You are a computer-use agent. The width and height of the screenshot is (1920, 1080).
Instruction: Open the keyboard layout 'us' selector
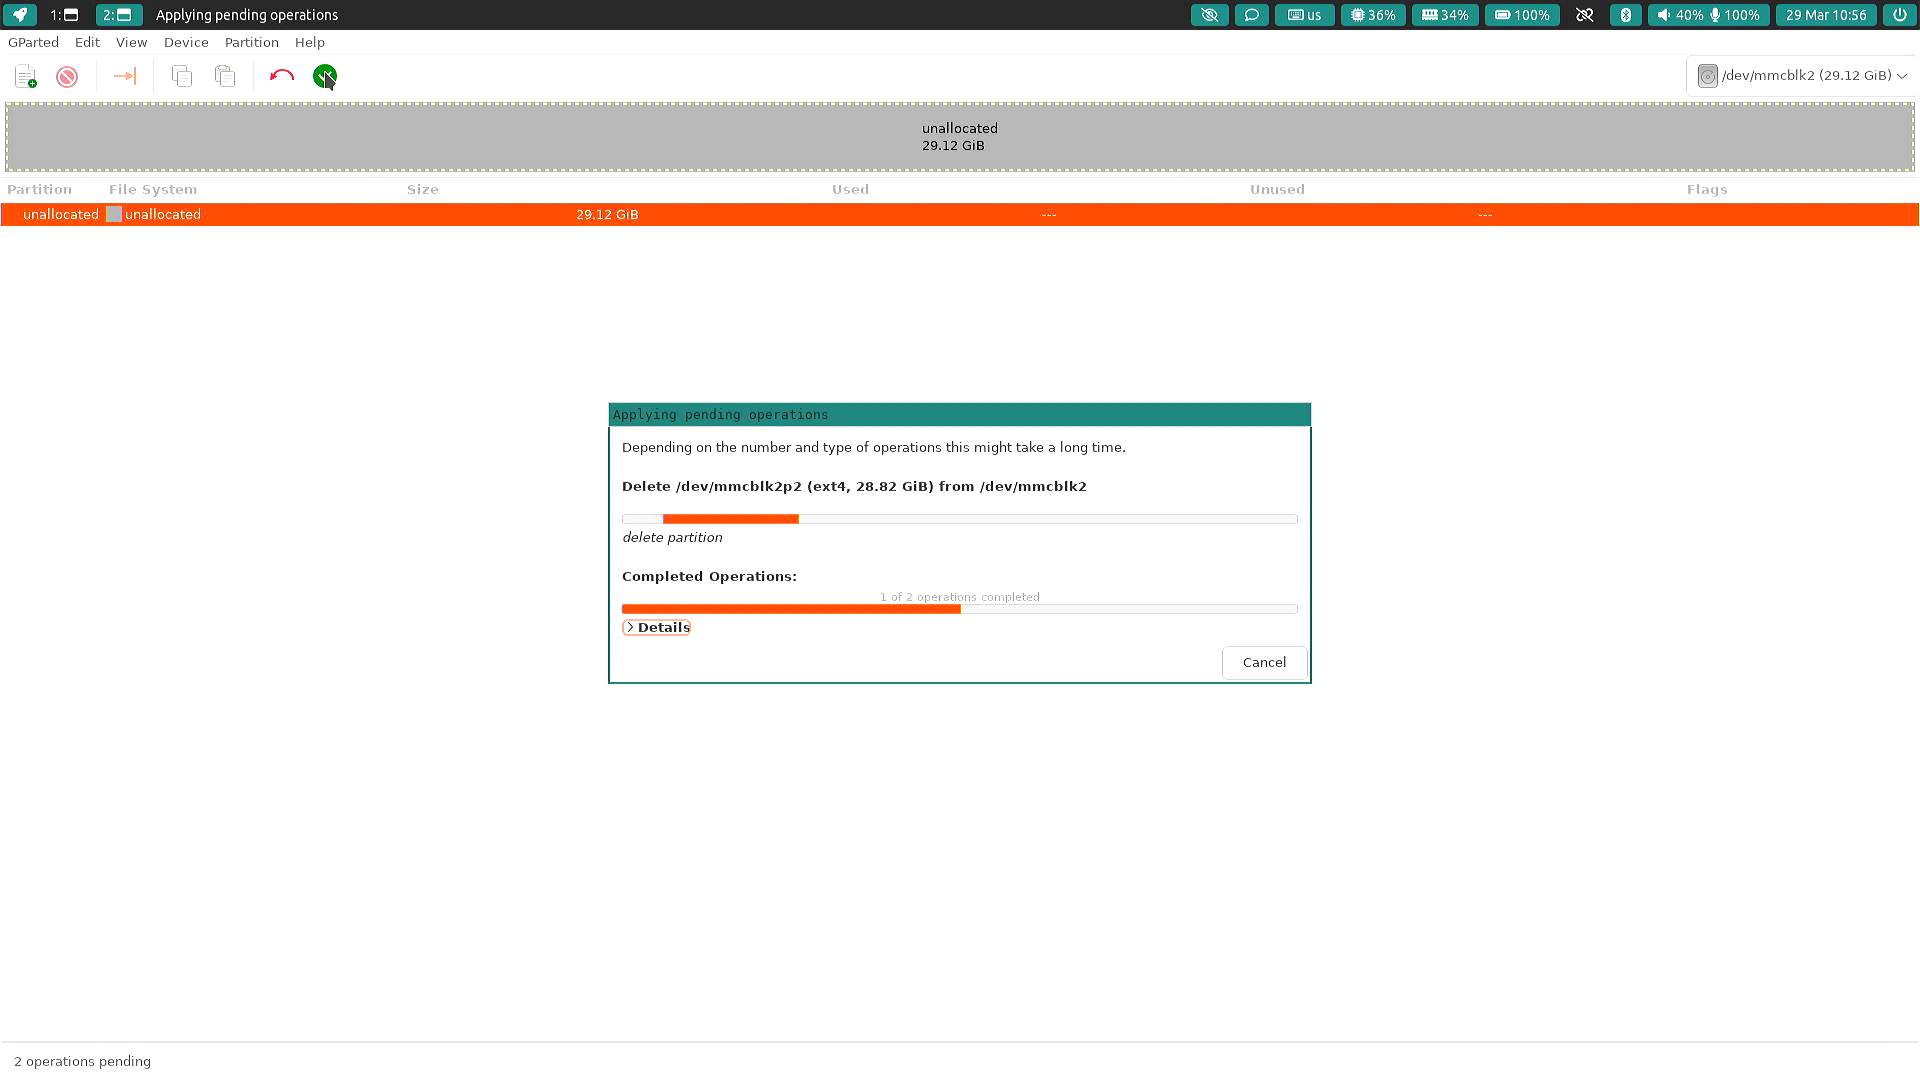click(x=1304, y=15)
